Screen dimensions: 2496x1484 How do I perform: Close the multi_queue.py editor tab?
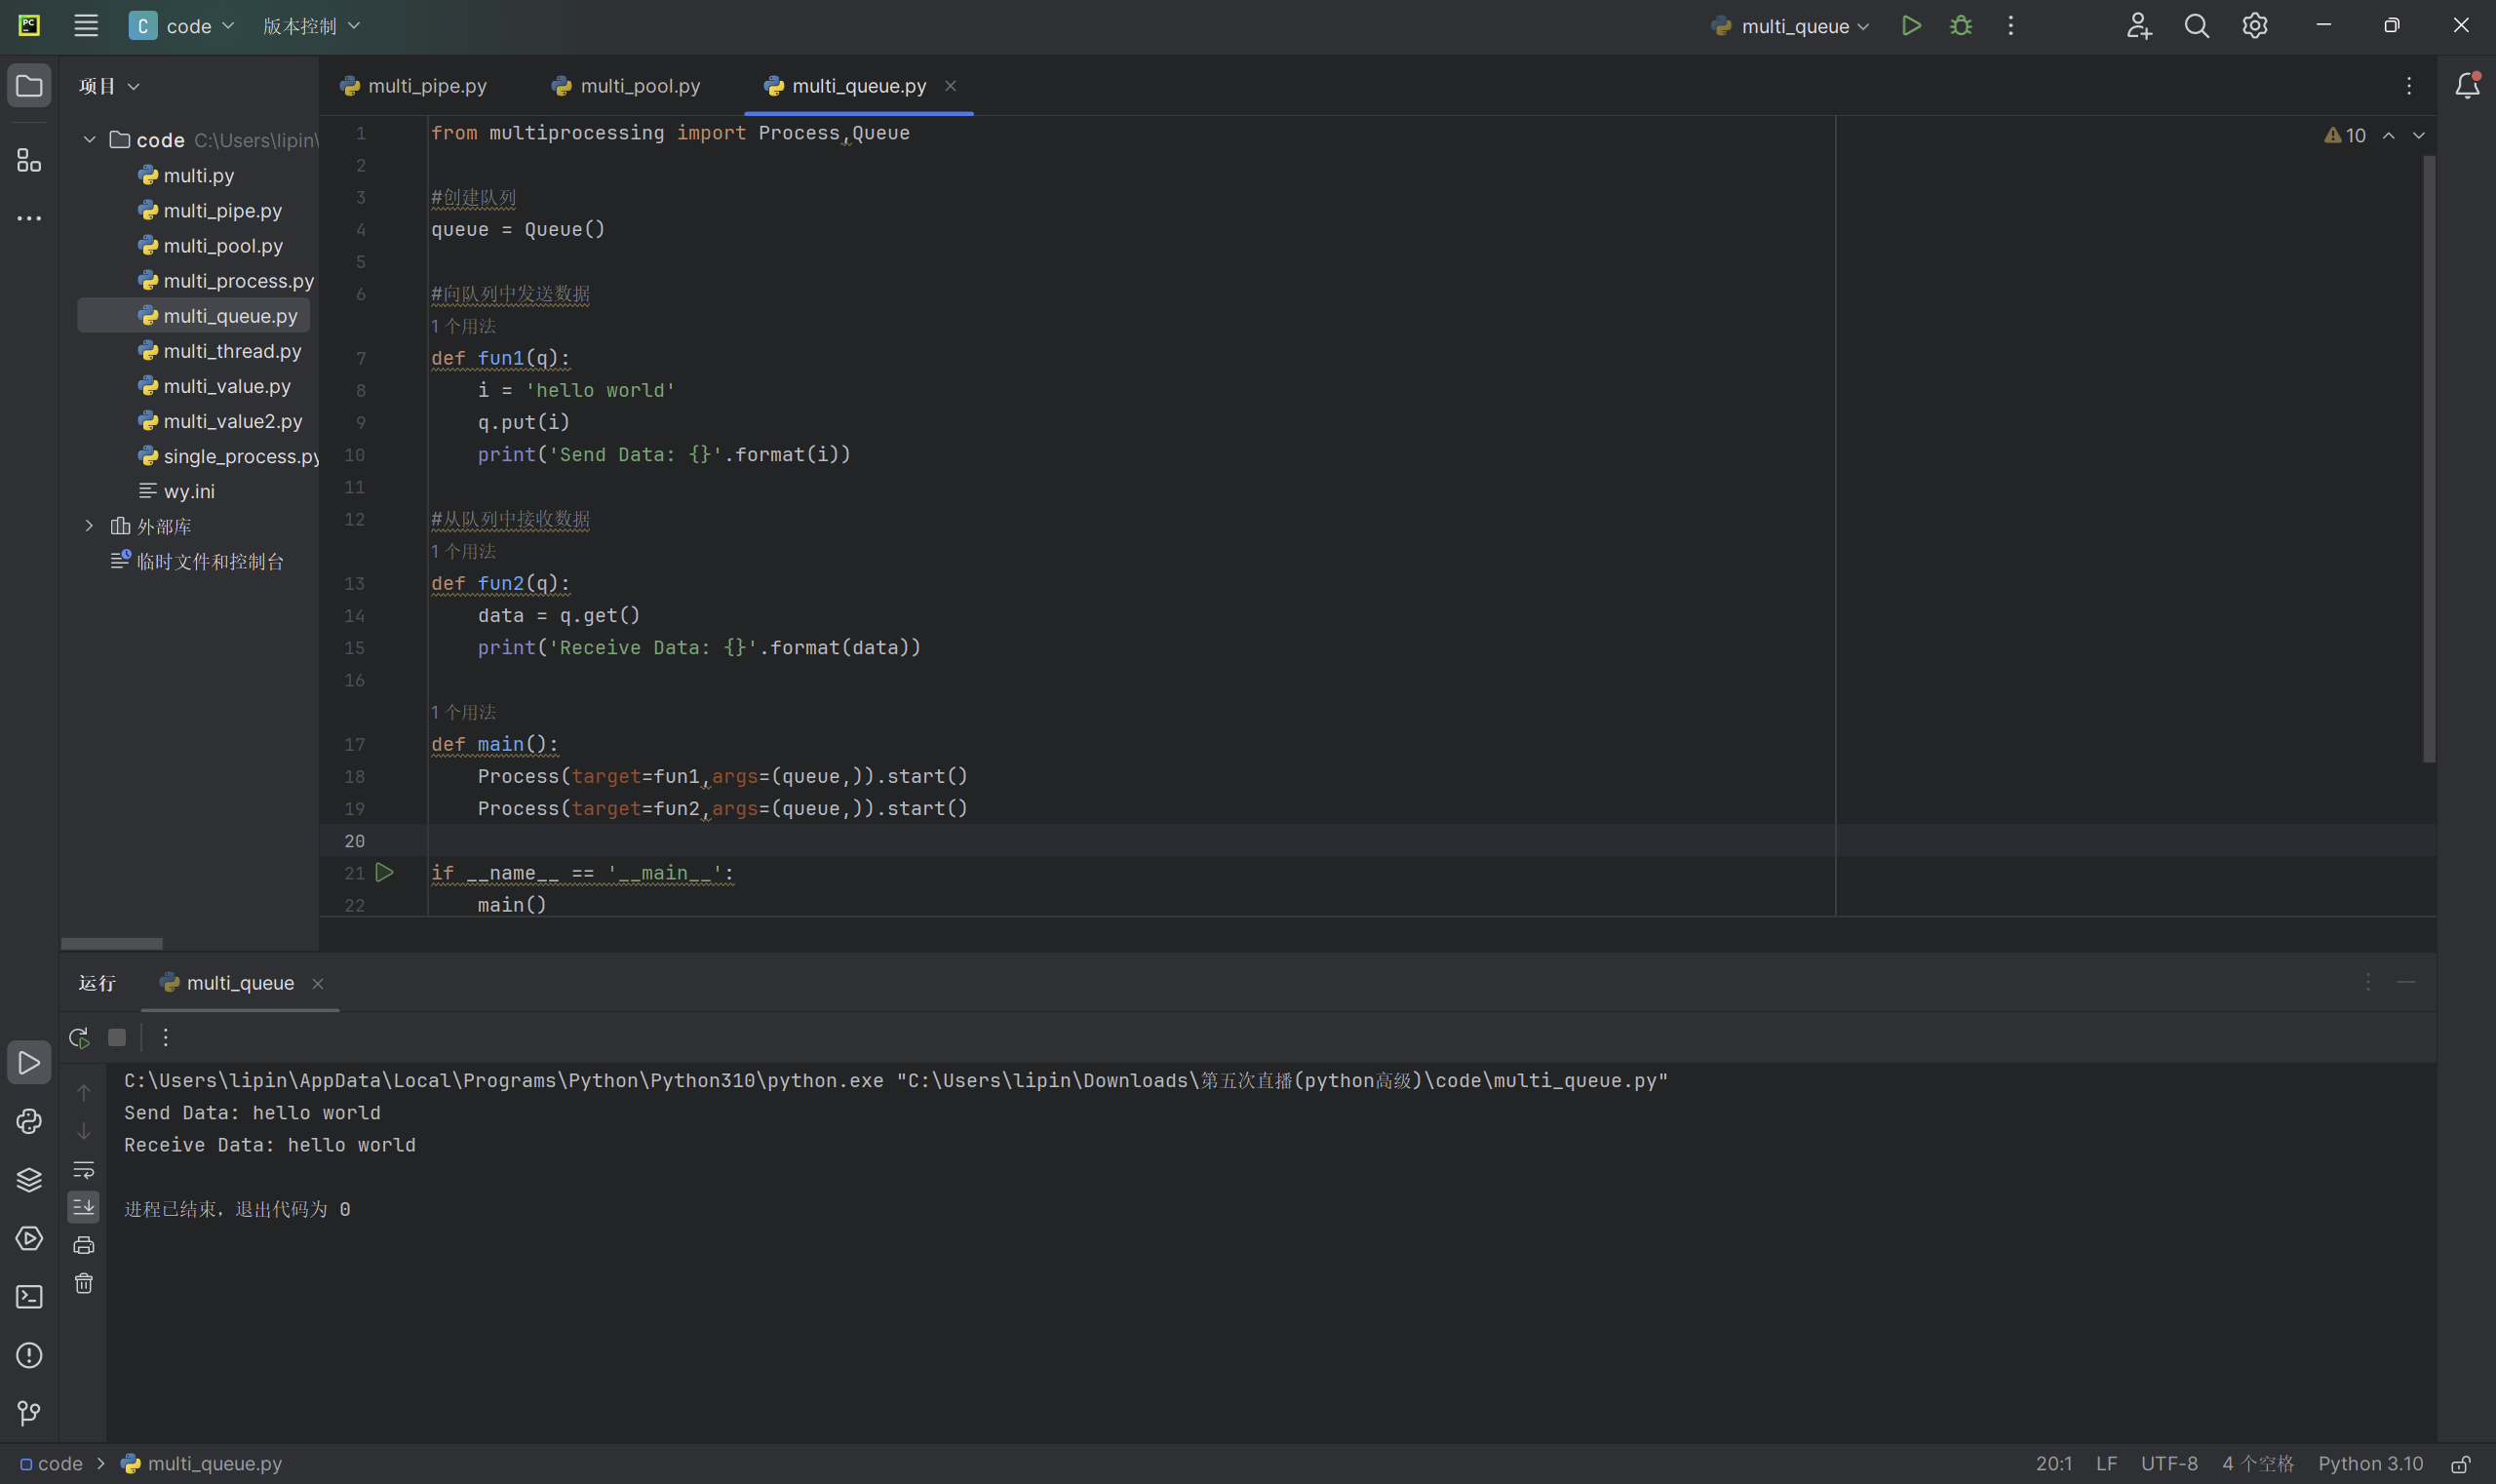950,86
